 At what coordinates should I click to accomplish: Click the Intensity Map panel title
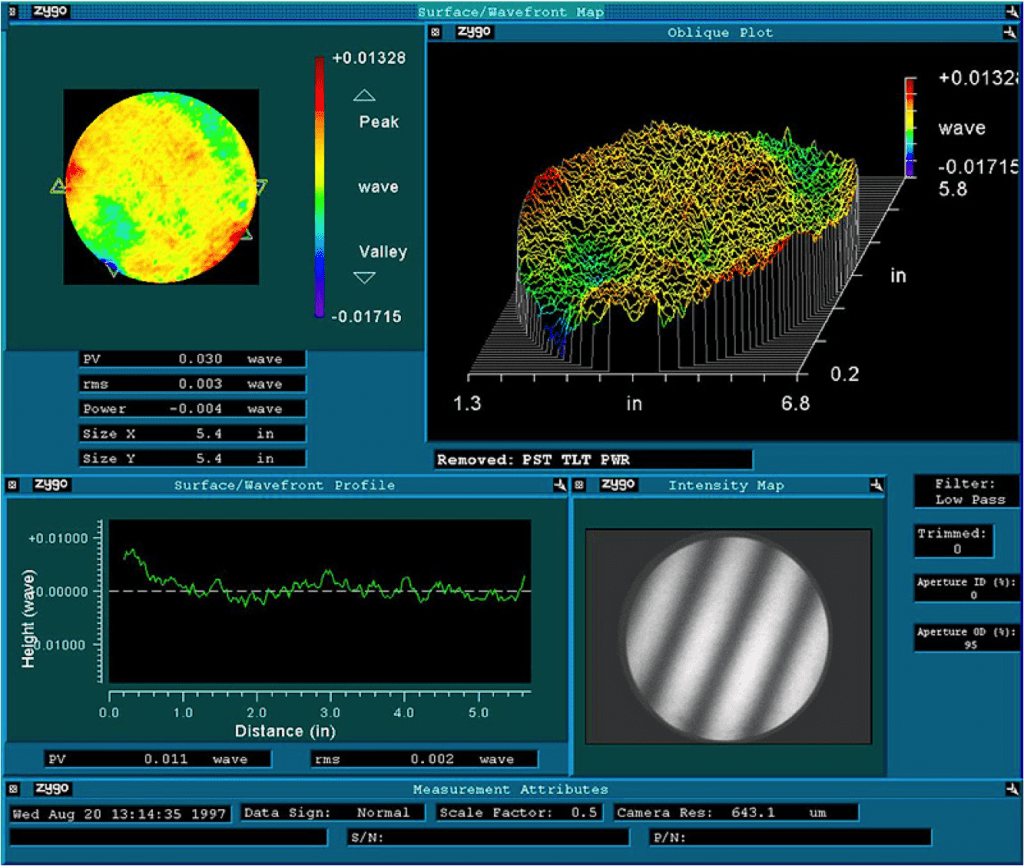[x=727, y=485]
